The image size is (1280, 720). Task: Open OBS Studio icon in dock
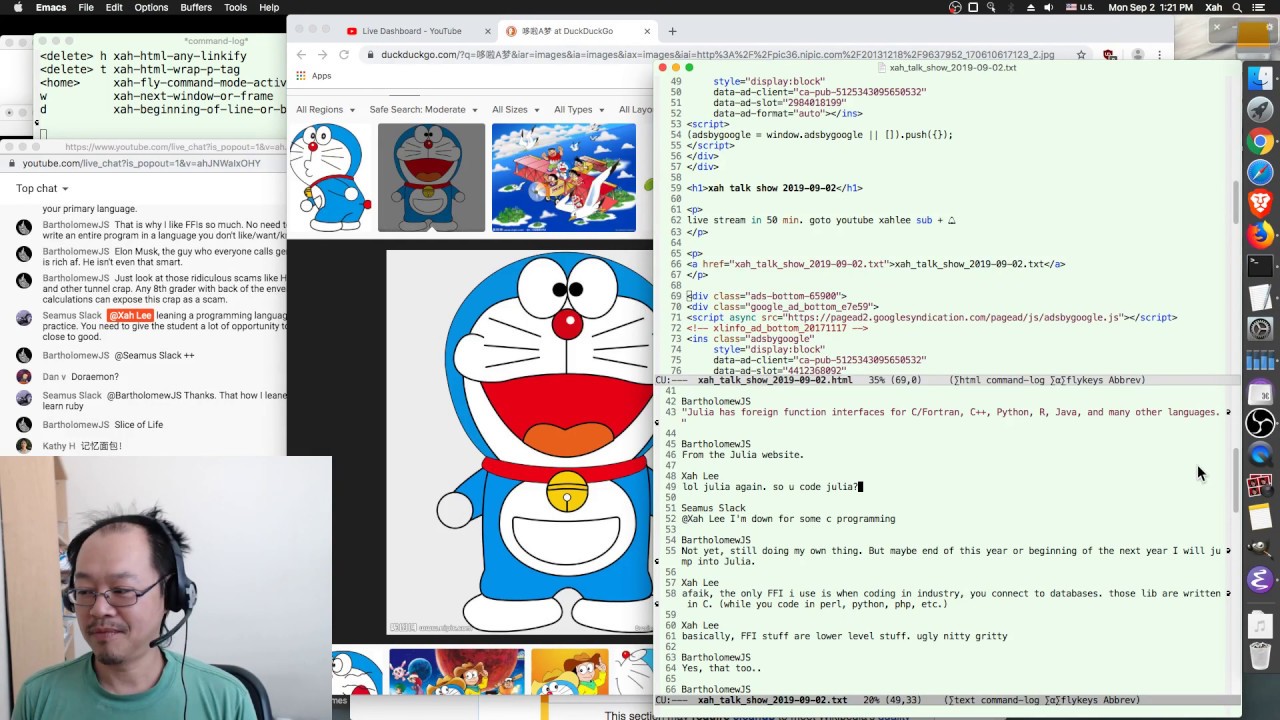pos(1260,423)
